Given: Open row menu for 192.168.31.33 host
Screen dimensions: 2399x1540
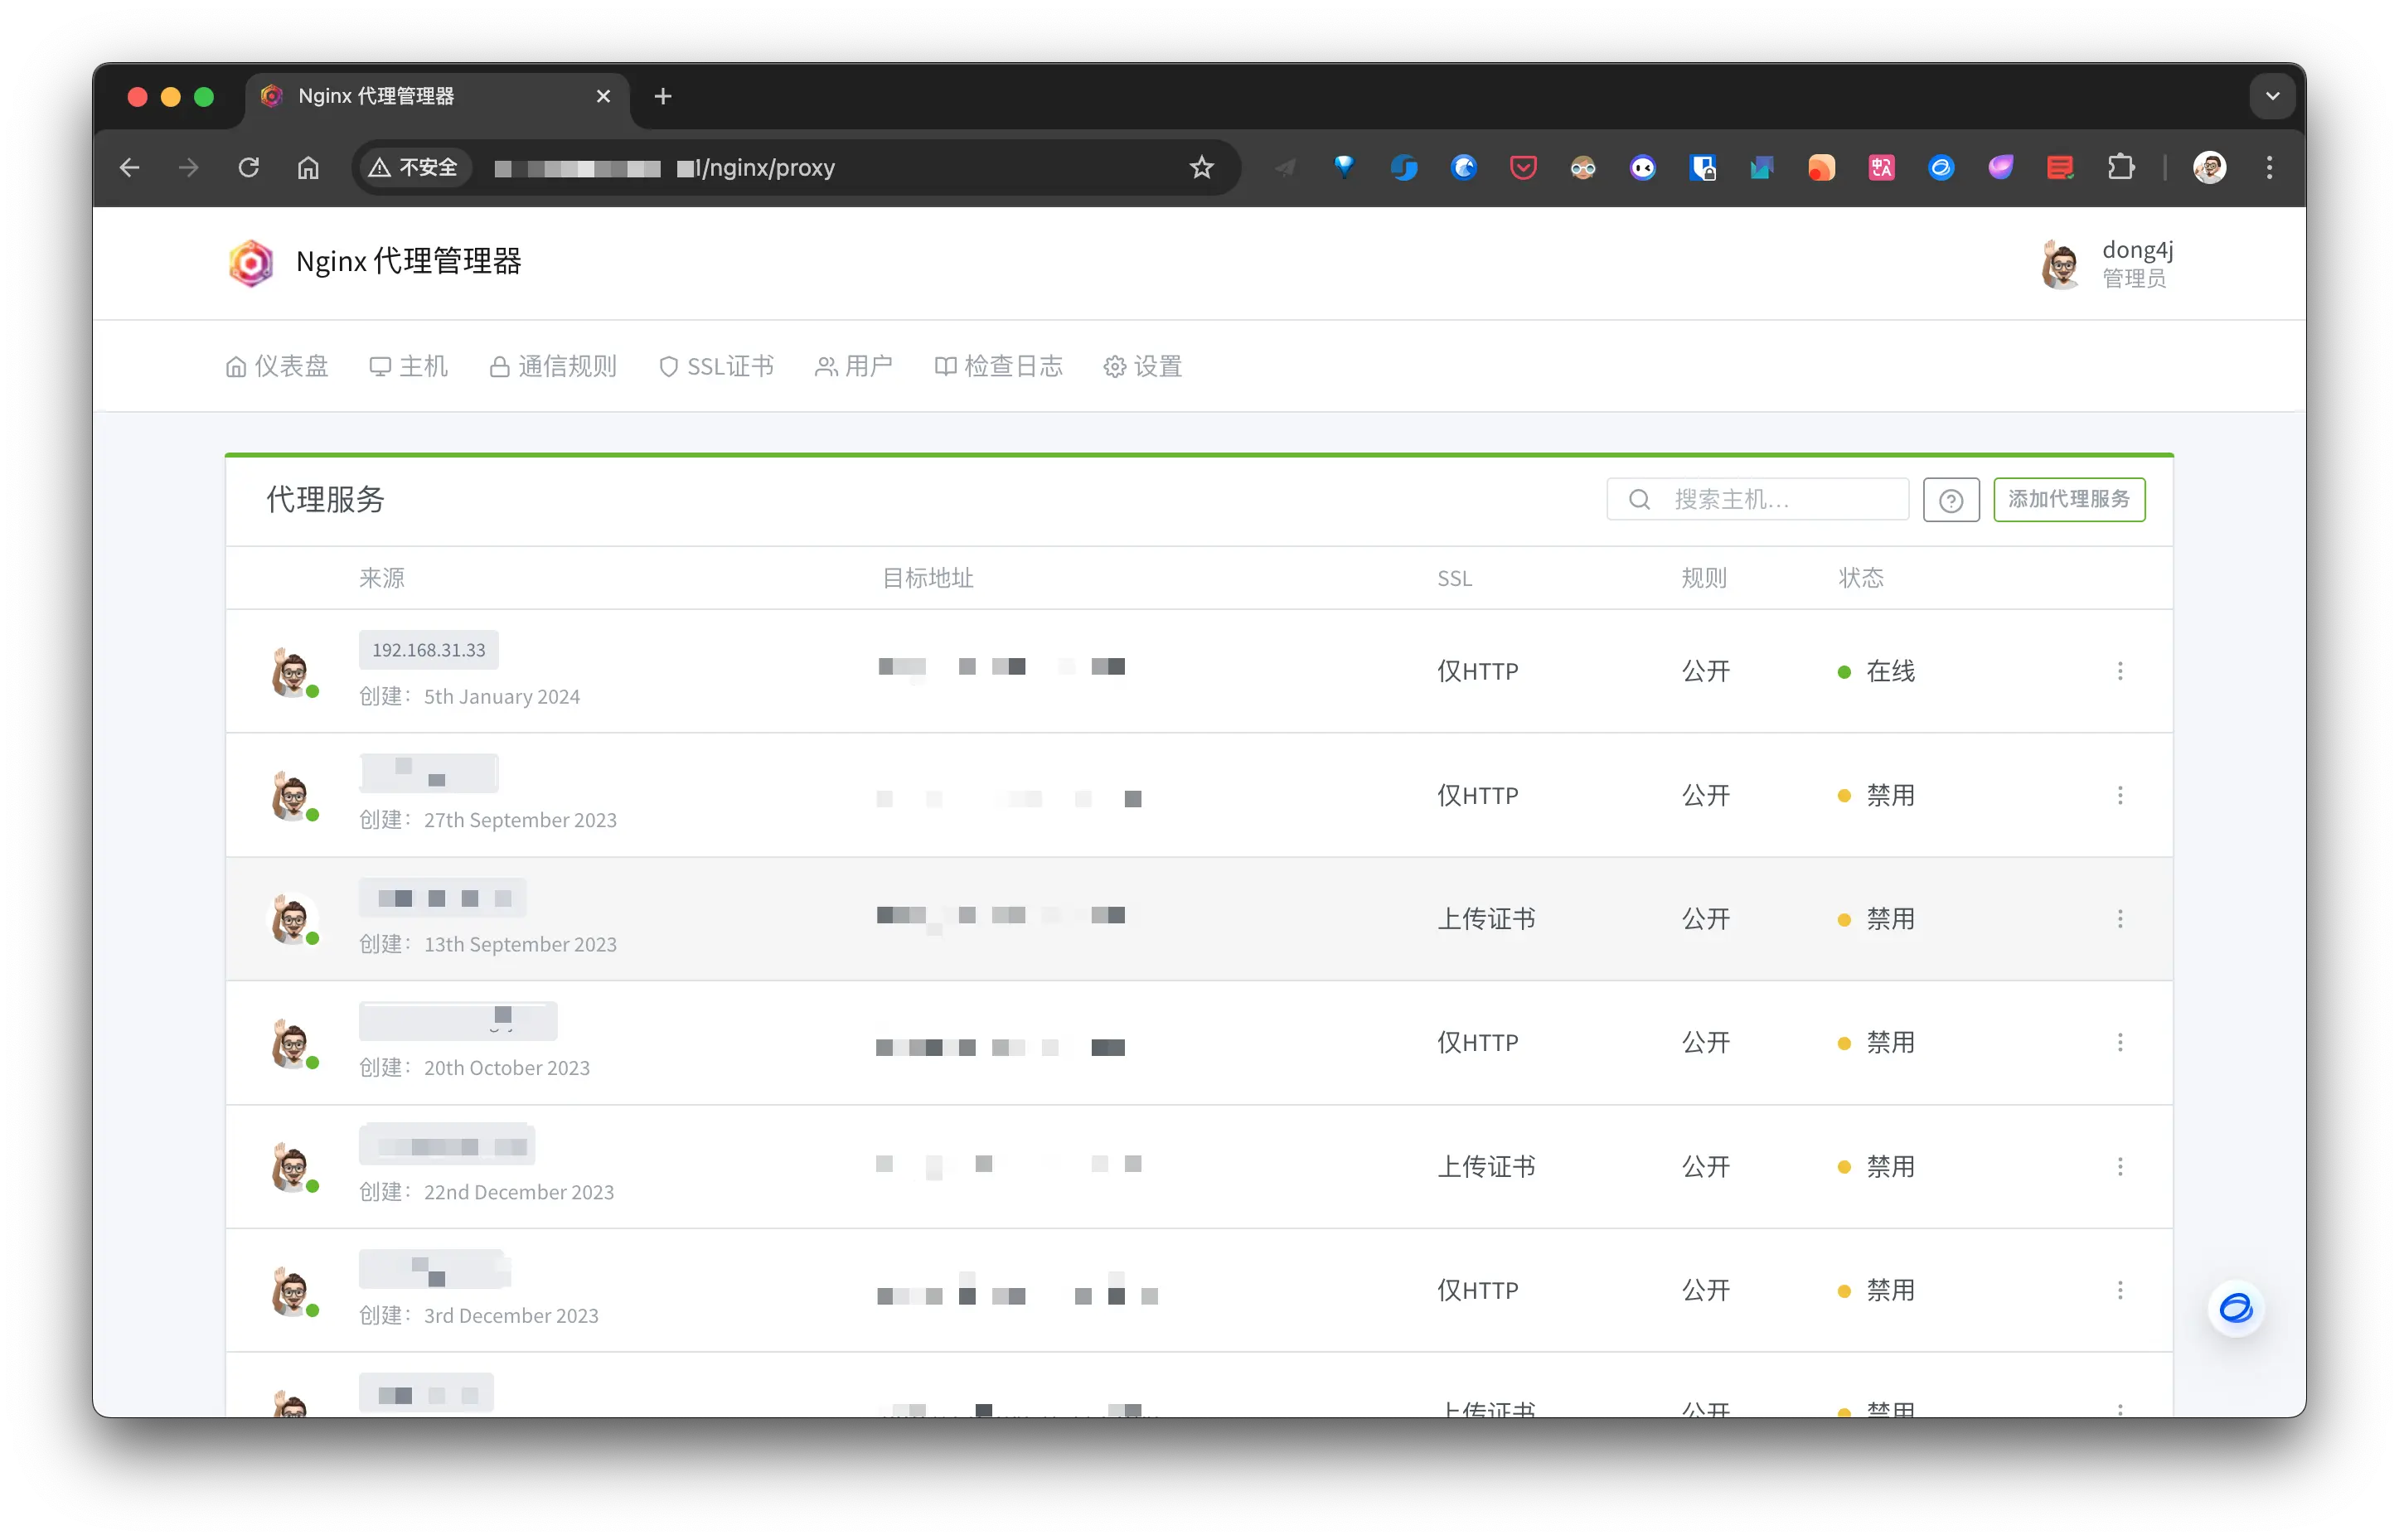Looking at the screenshot, I should (2119, 671).
